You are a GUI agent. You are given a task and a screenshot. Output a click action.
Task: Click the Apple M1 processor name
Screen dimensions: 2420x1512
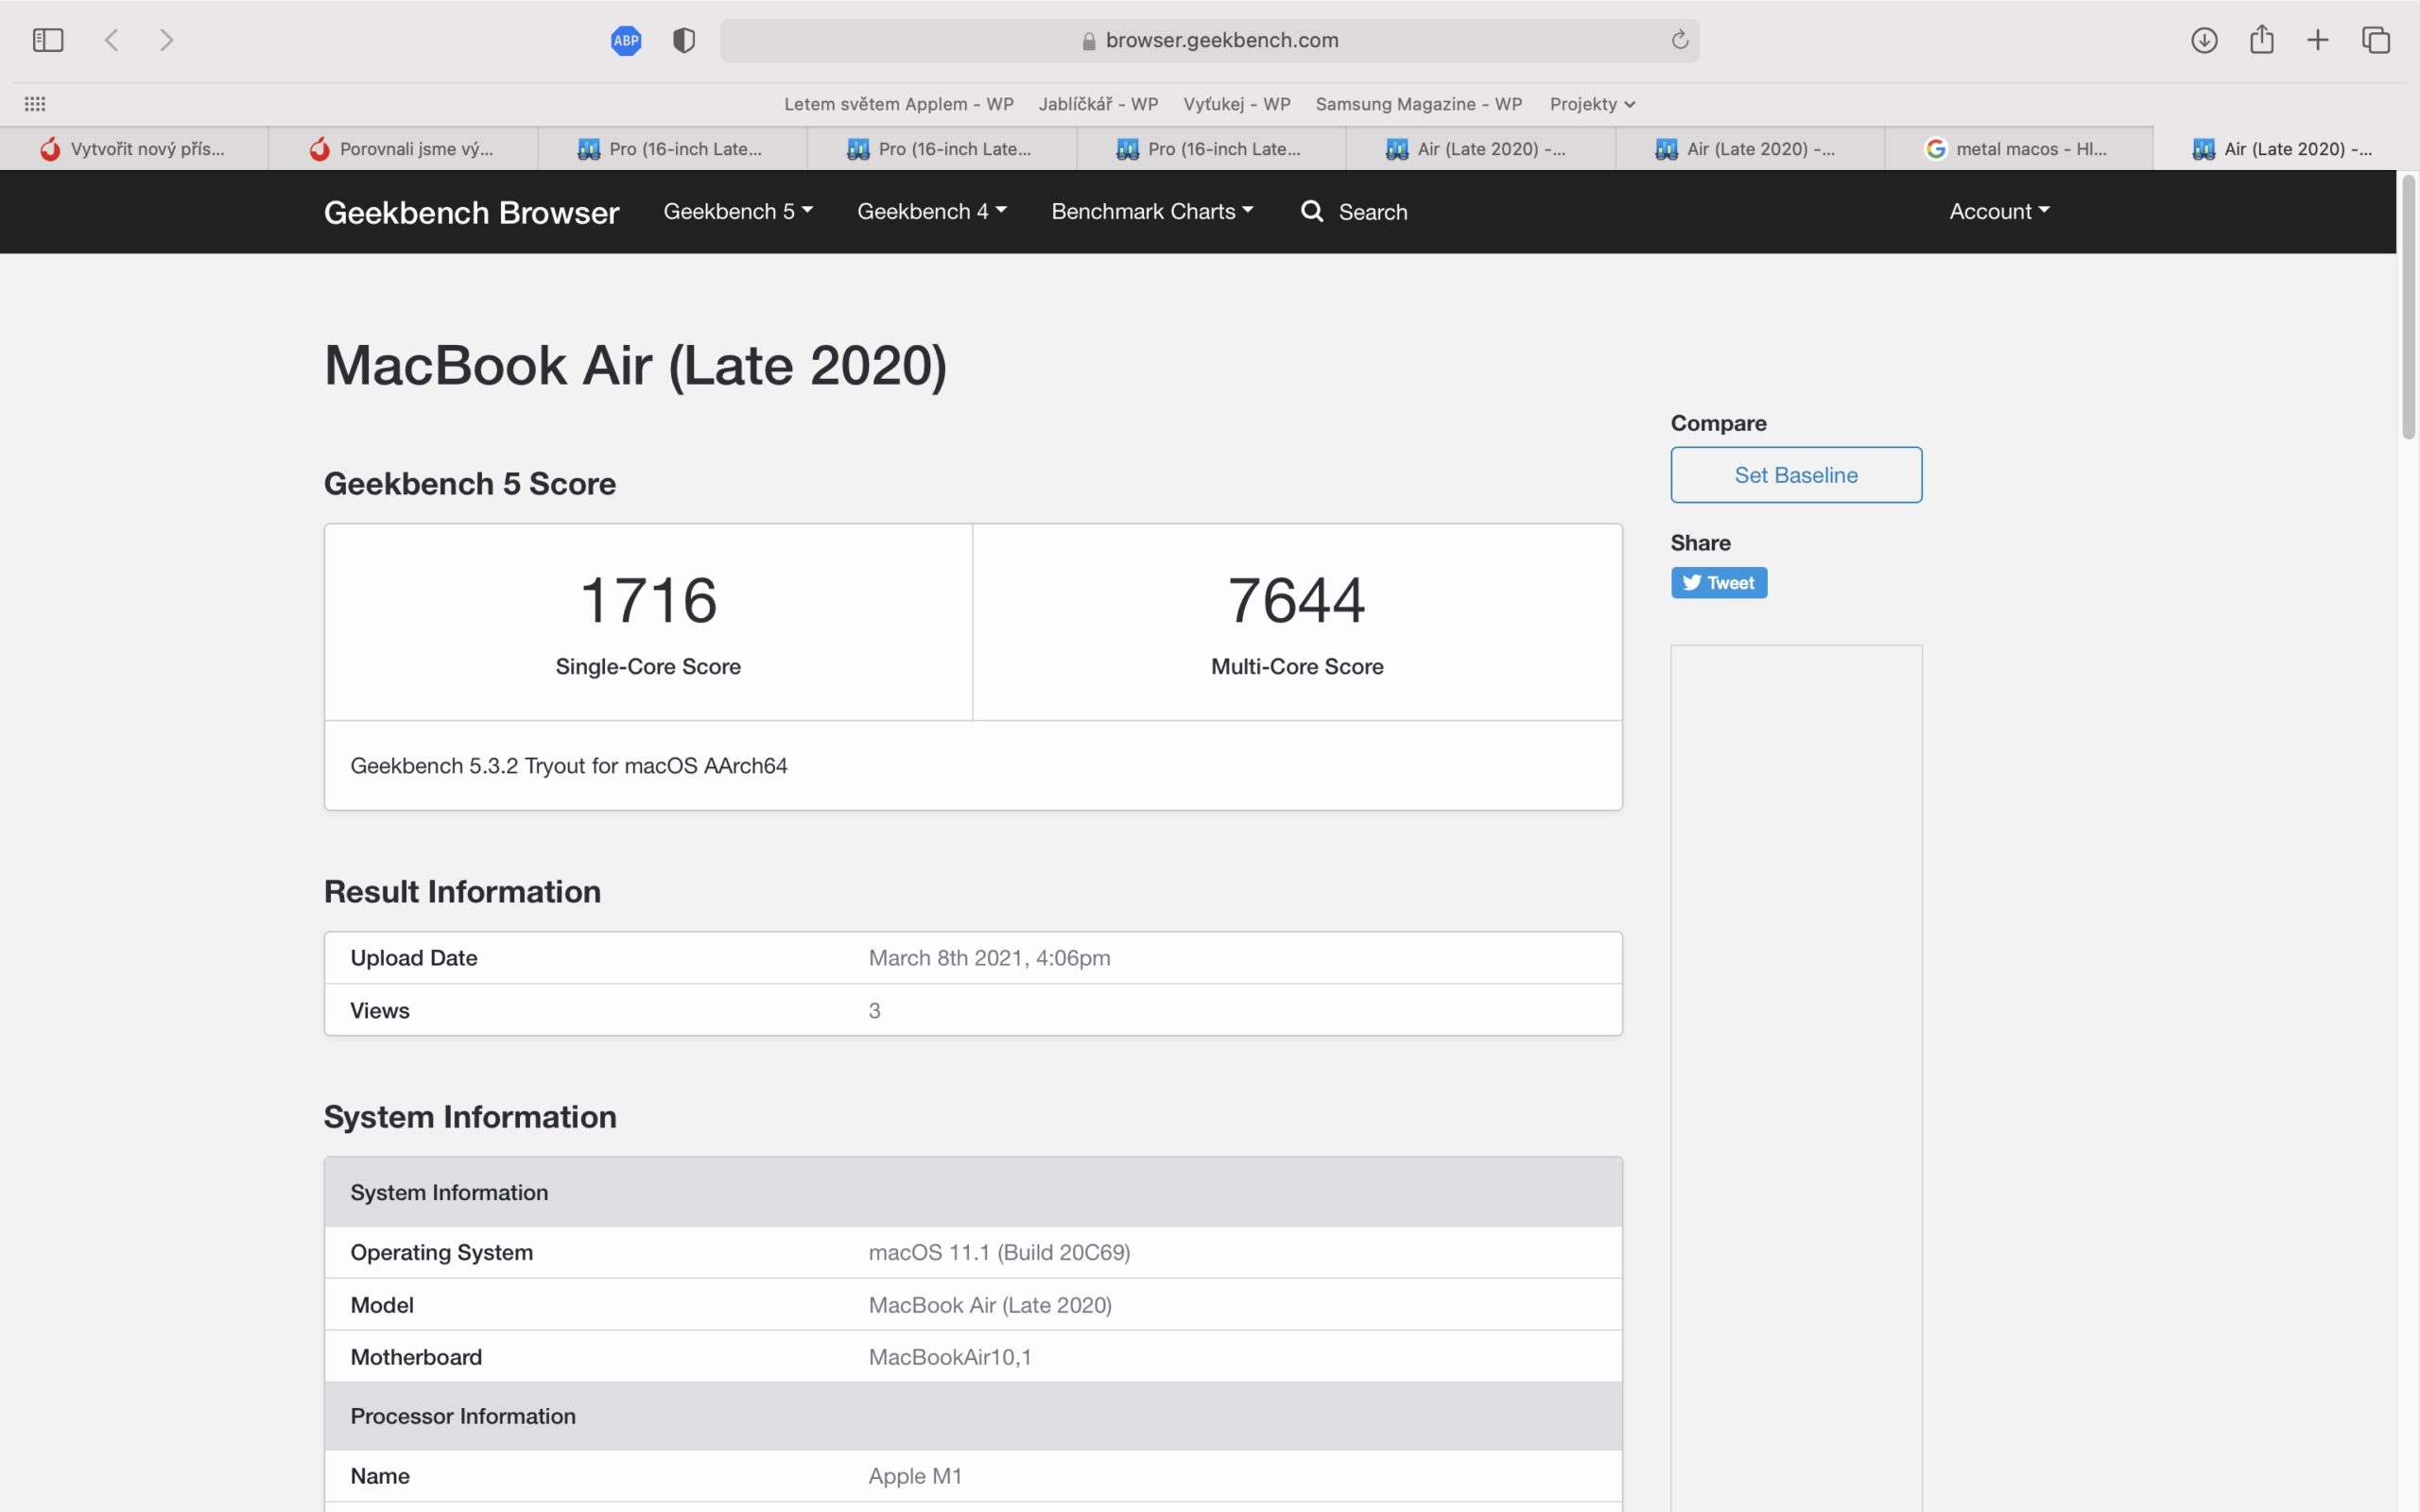pos(915,1476)
